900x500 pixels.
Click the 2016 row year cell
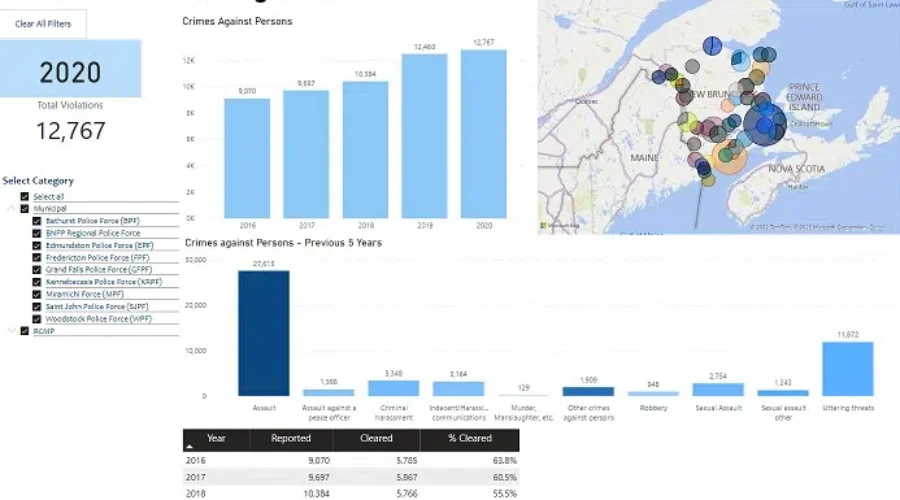click(x=196, y=460)
